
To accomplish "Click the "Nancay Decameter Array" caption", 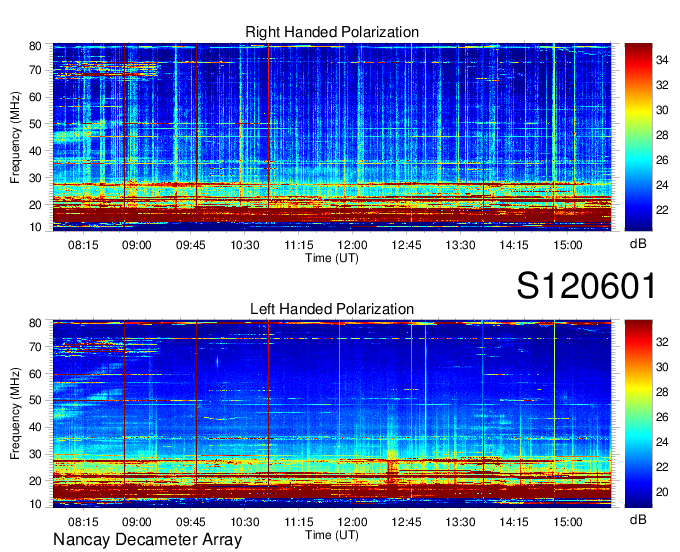I will click(147, 540).
